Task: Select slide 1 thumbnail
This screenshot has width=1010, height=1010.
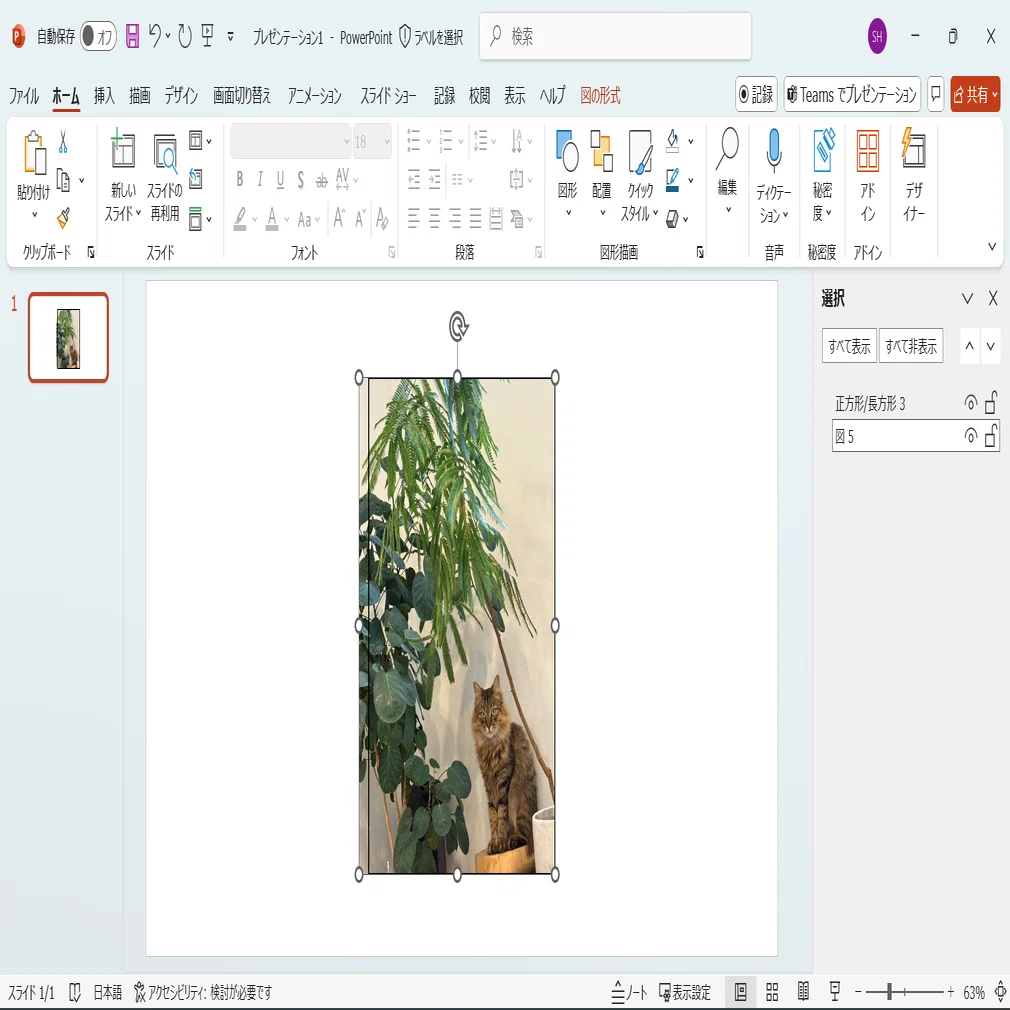Action: 68,338
